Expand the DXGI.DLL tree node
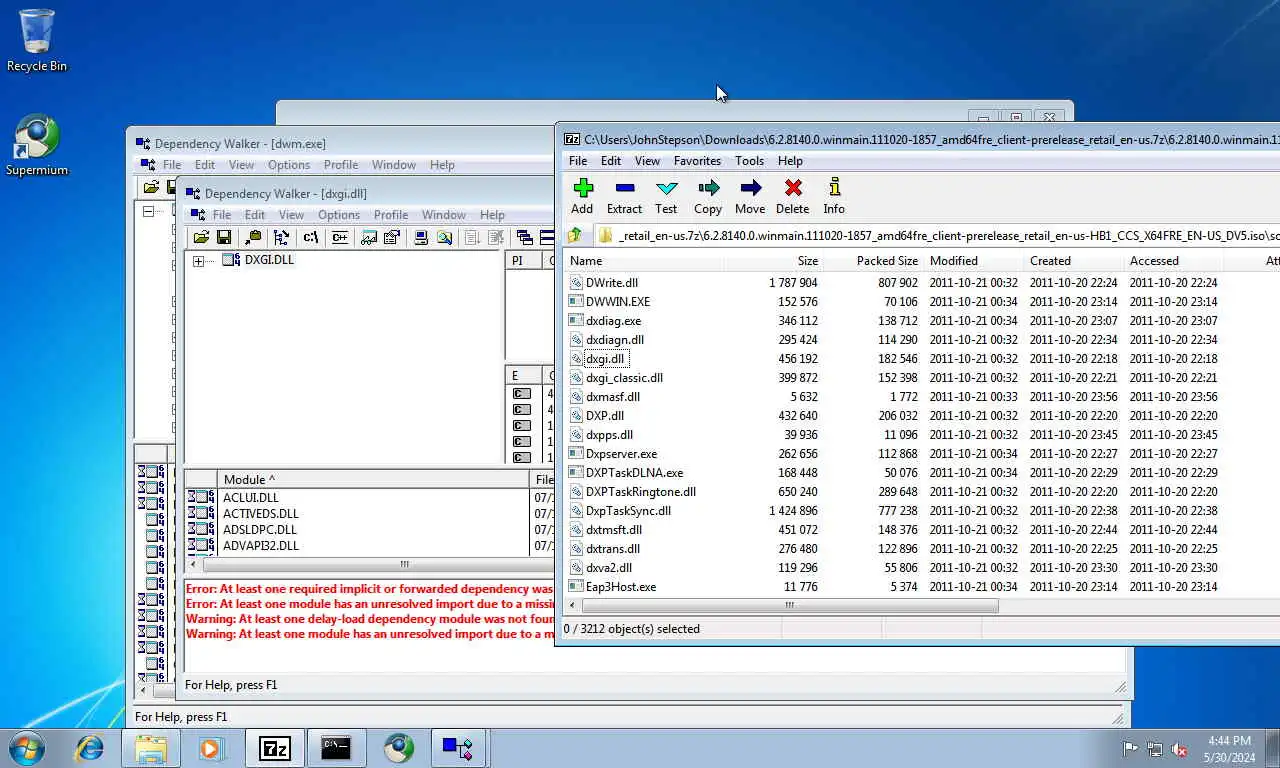Screen dimensions: 1280x768 click(198, 261)
